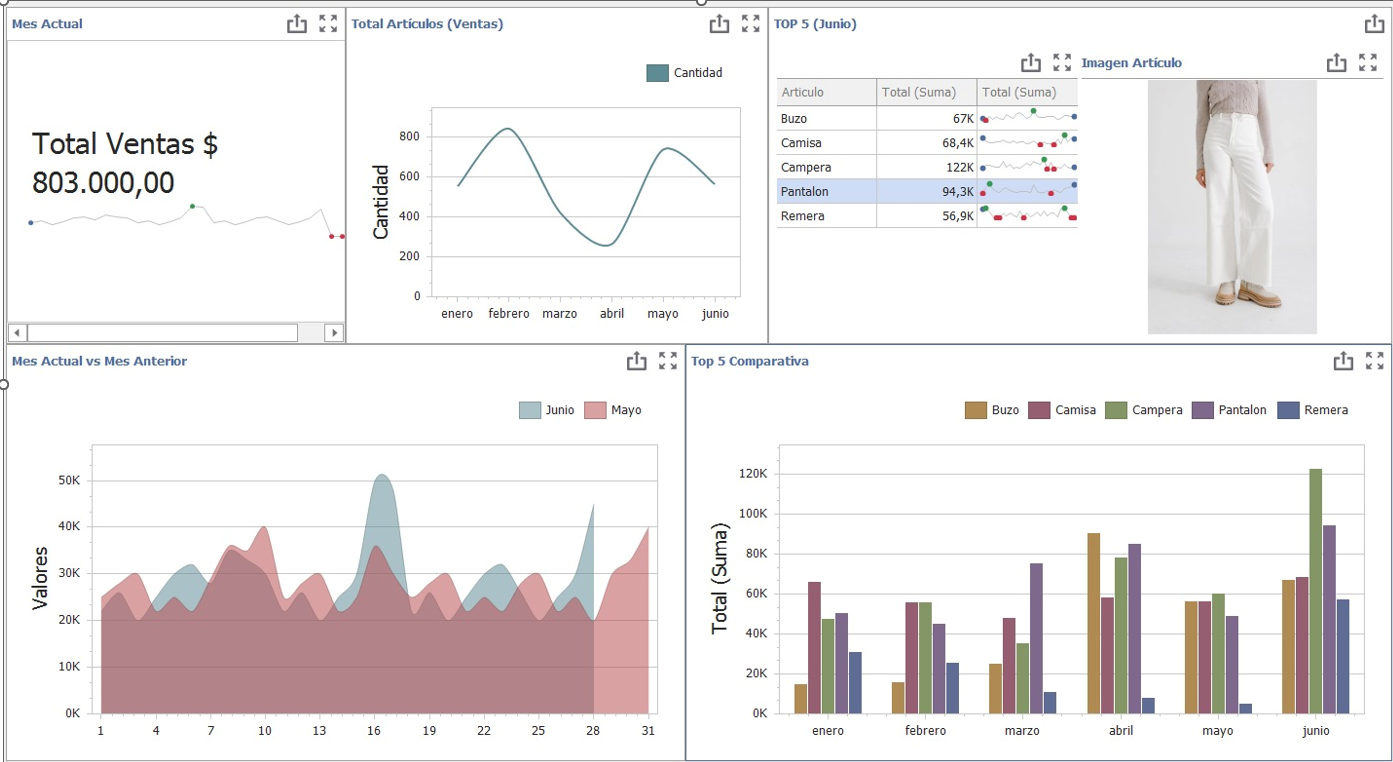This screenshot has width=1393, height=762.
Task: Export the Mes Actual vs Mes Anterior chart
Action: 636,361
